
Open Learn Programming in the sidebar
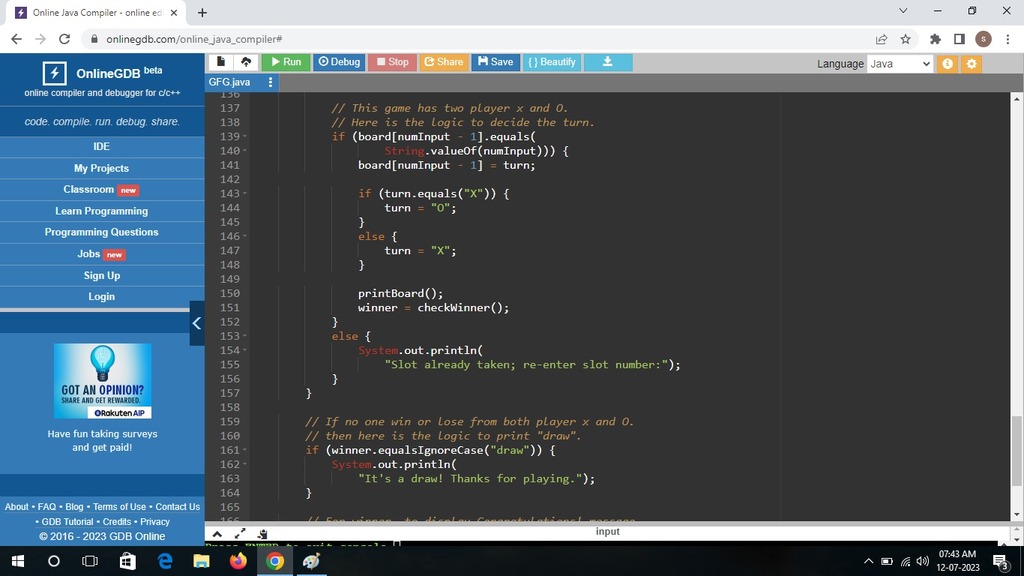click(101, 211)
